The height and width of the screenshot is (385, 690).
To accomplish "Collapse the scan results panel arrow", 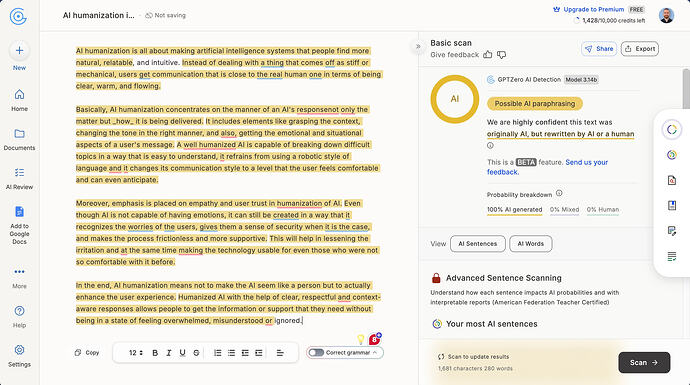I will (418, 46).
